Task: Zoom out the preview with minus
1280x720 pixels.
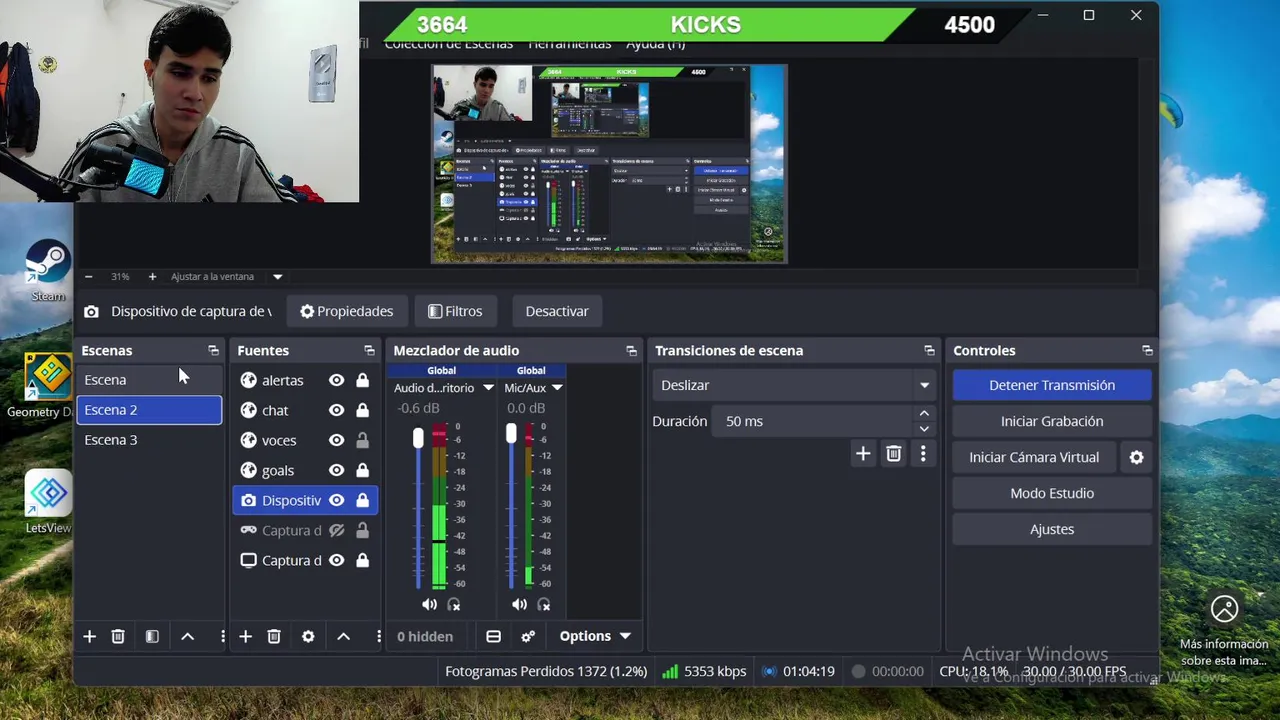Action: [x=88, y=276]
